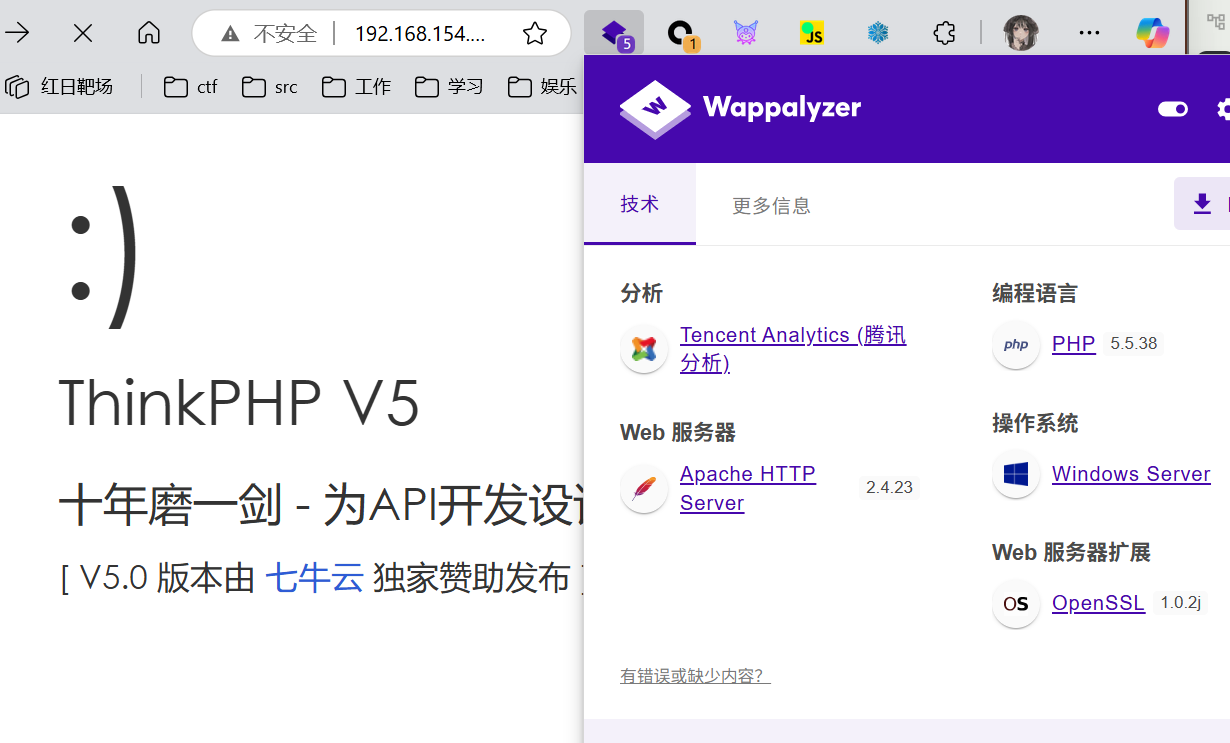Open the browser three-dot settings menu

[1089, 33]
